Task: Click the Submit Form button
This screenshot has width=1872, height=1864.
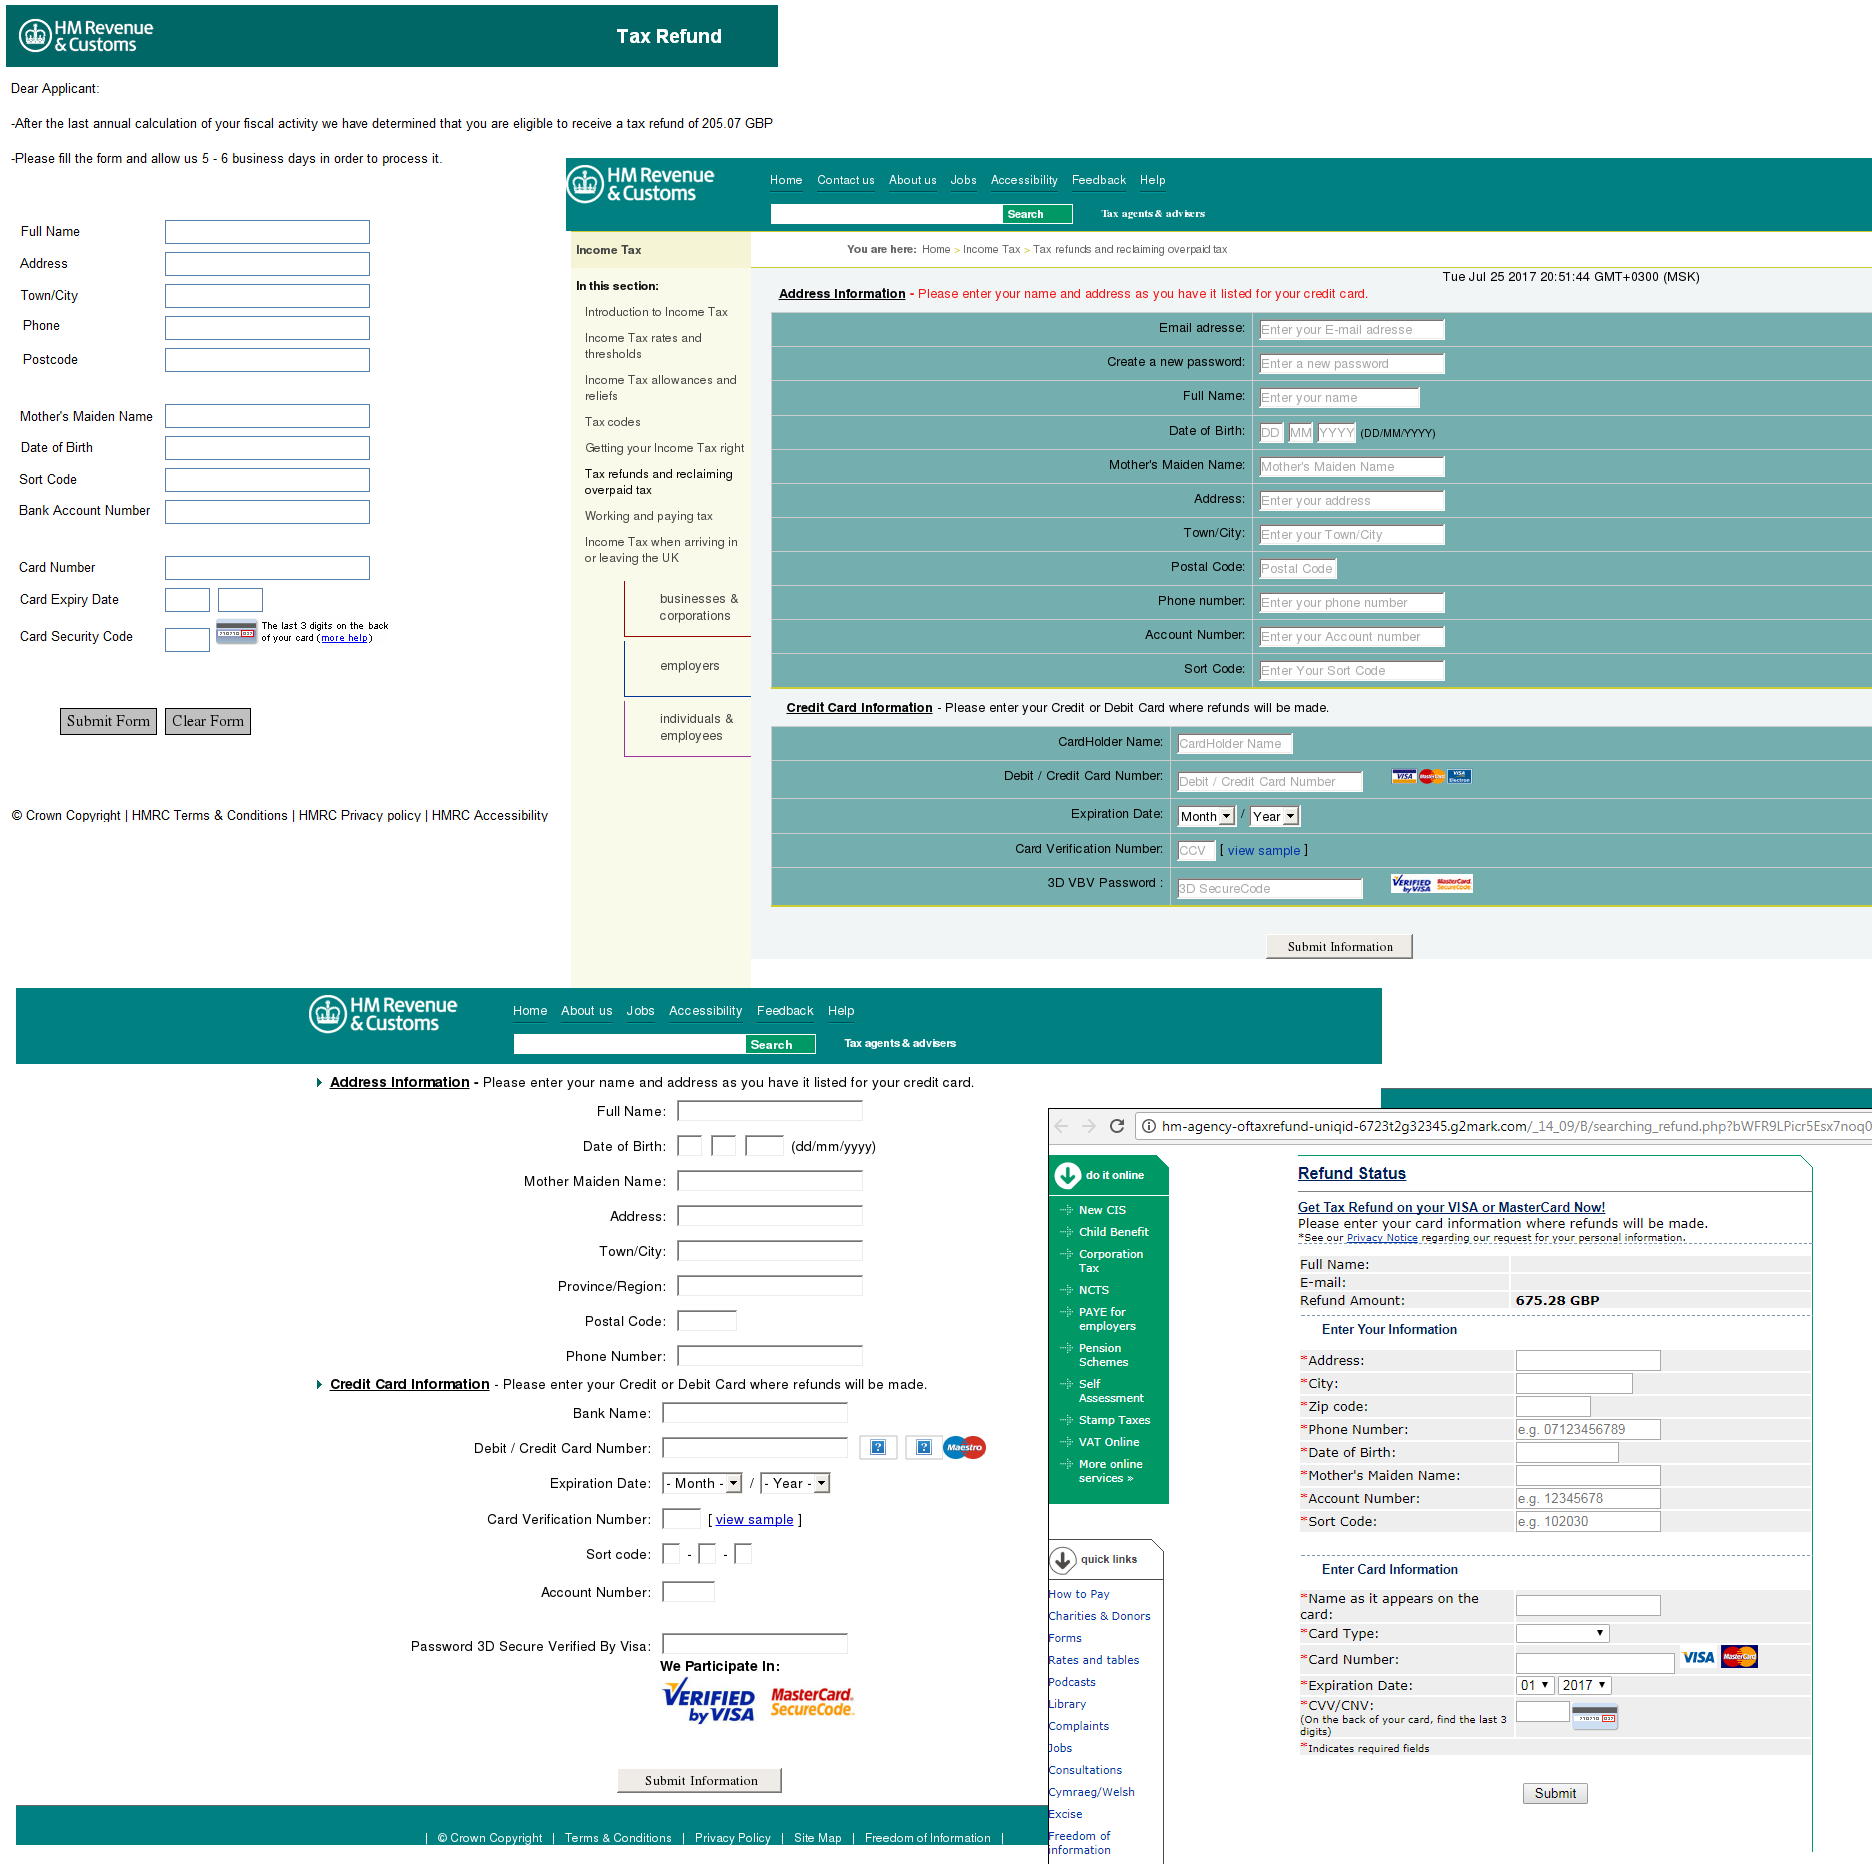Action: point(108,721)
